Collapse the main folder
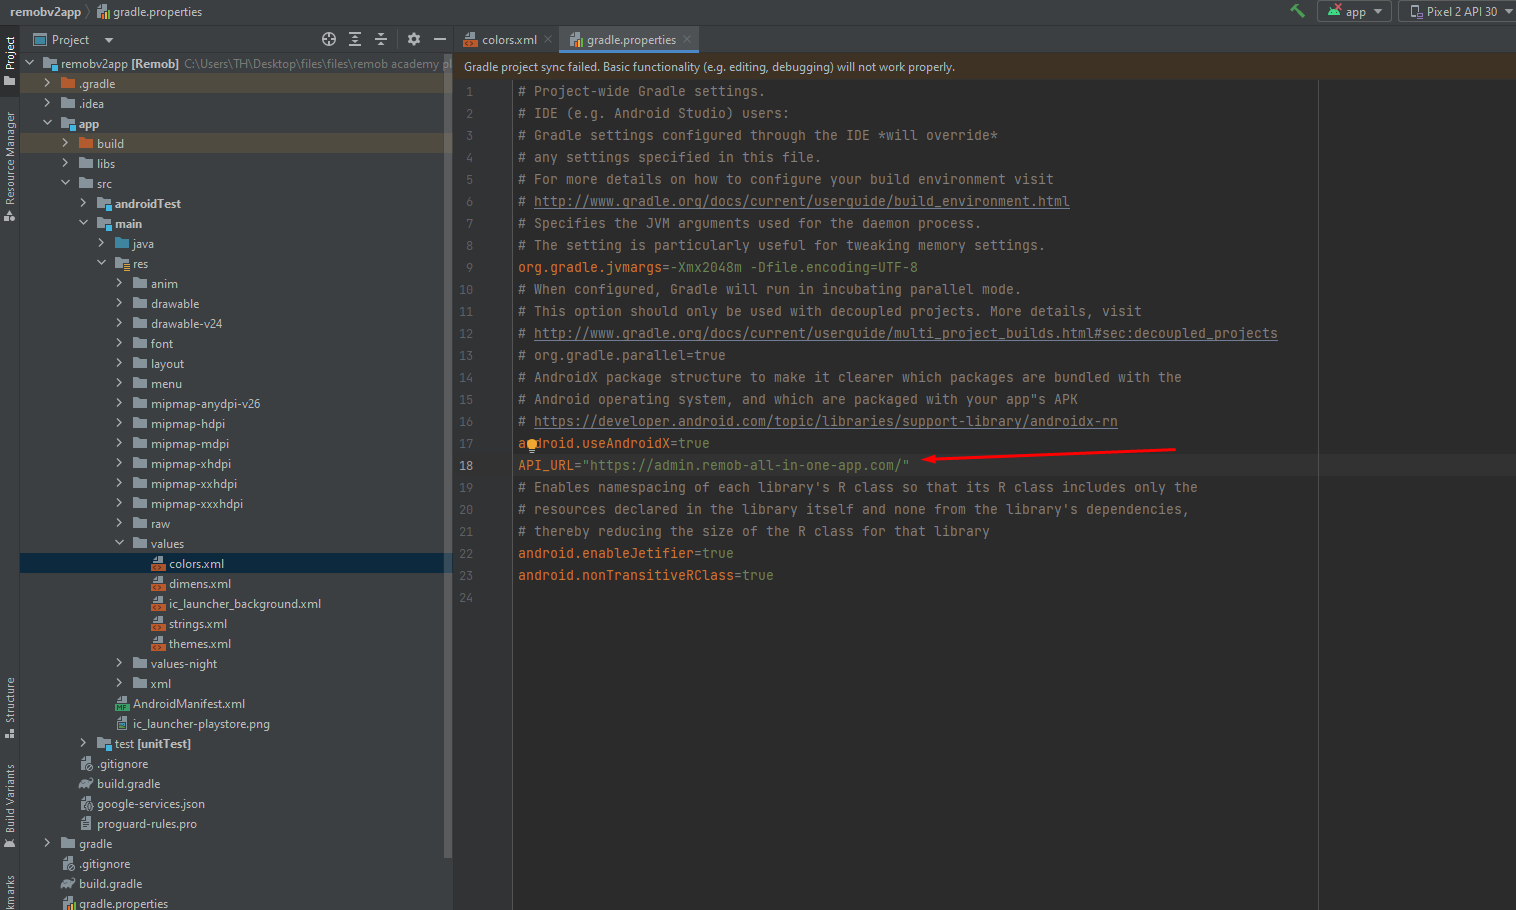This screenshot has width=1516, height=910. click(x=83, y=223)
